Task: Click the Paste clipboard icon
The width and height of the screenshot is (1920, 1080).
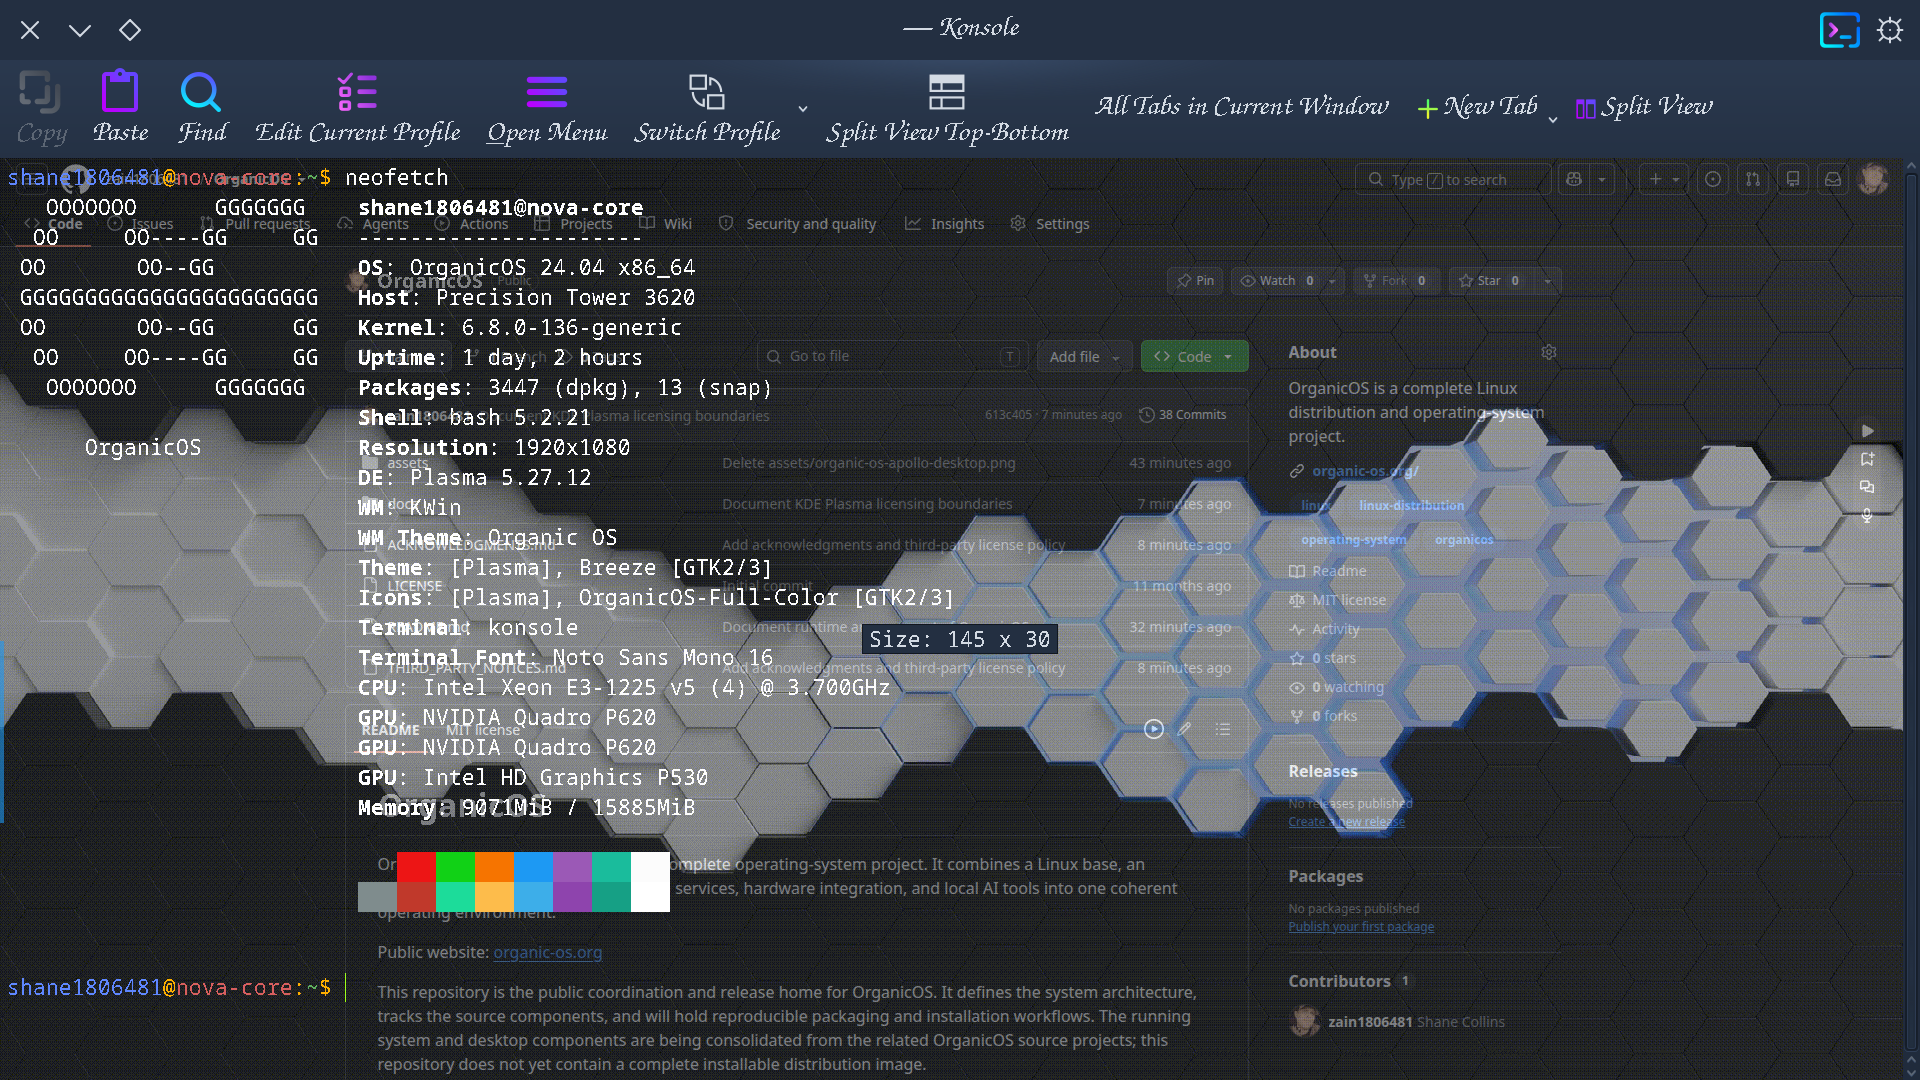Action: coord(120,91)
